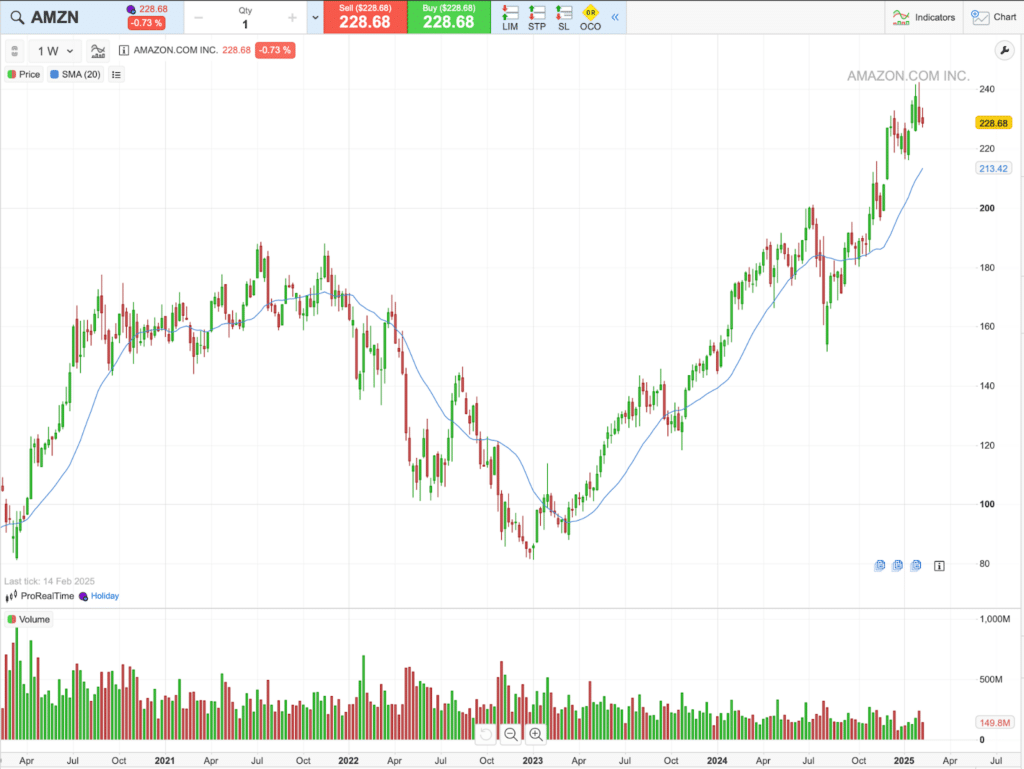This screenshot has width=1024, height=769.
Task: Click the reset zoom undo button
Action: pyautogui.click(x=486, y=734)
